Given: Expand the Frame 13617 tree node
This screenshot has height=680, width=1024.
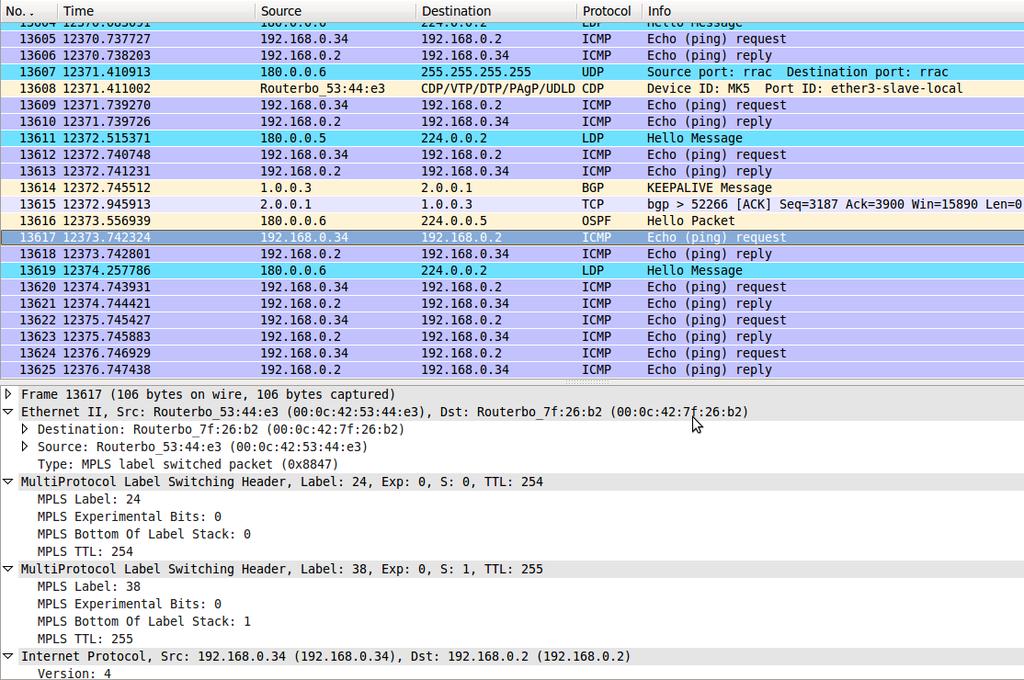Looking at the screenshot, I should coord(8,394).
